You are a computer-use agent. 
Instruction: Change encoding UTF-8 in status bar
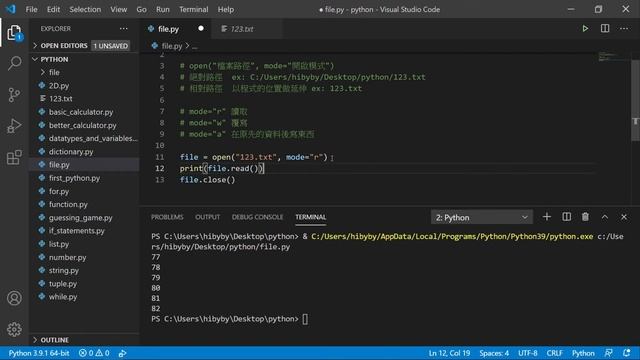527,353
